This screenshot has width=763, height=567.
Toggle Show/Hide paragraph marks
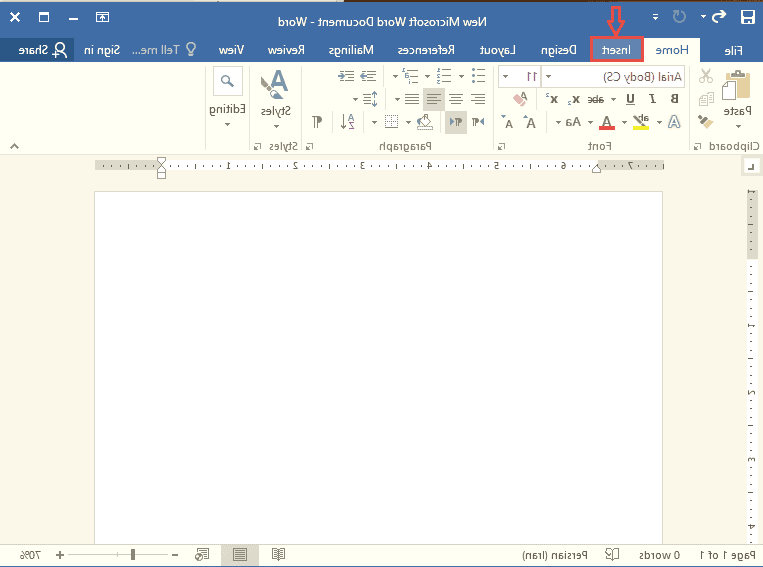tap(317, 122)
